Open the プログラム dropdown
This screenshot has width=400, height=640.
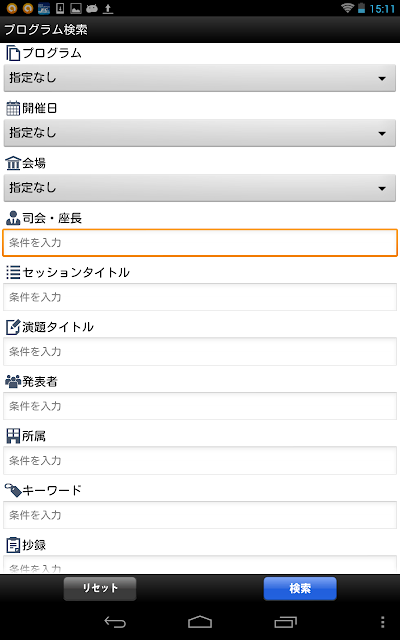200,78
